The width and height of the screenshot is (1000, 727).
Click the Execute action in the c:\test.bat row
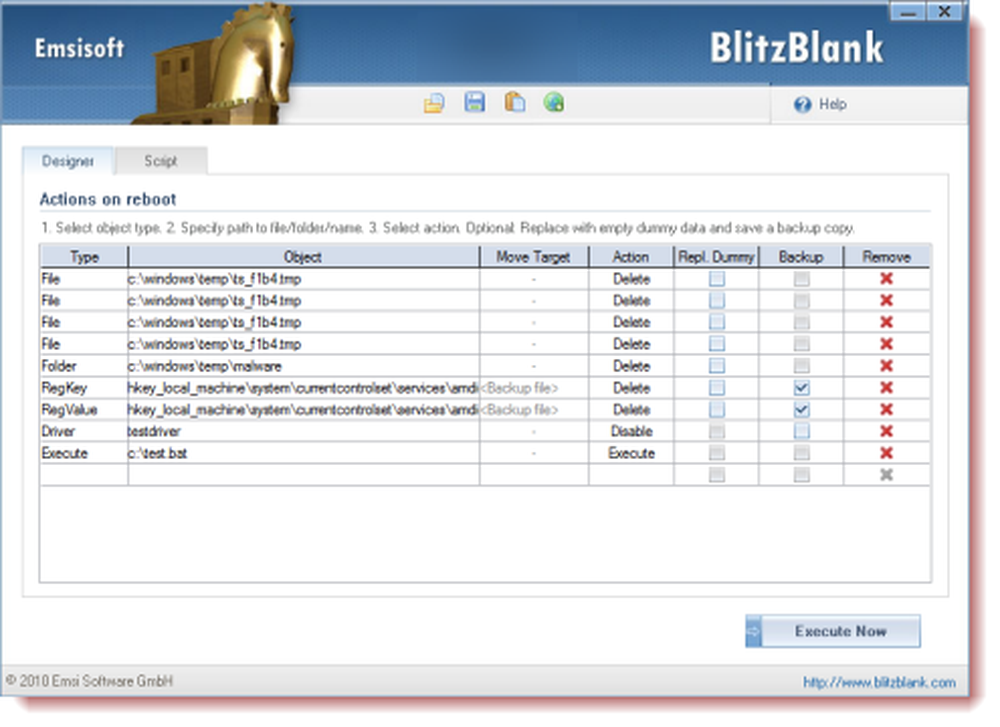point(631,453)
